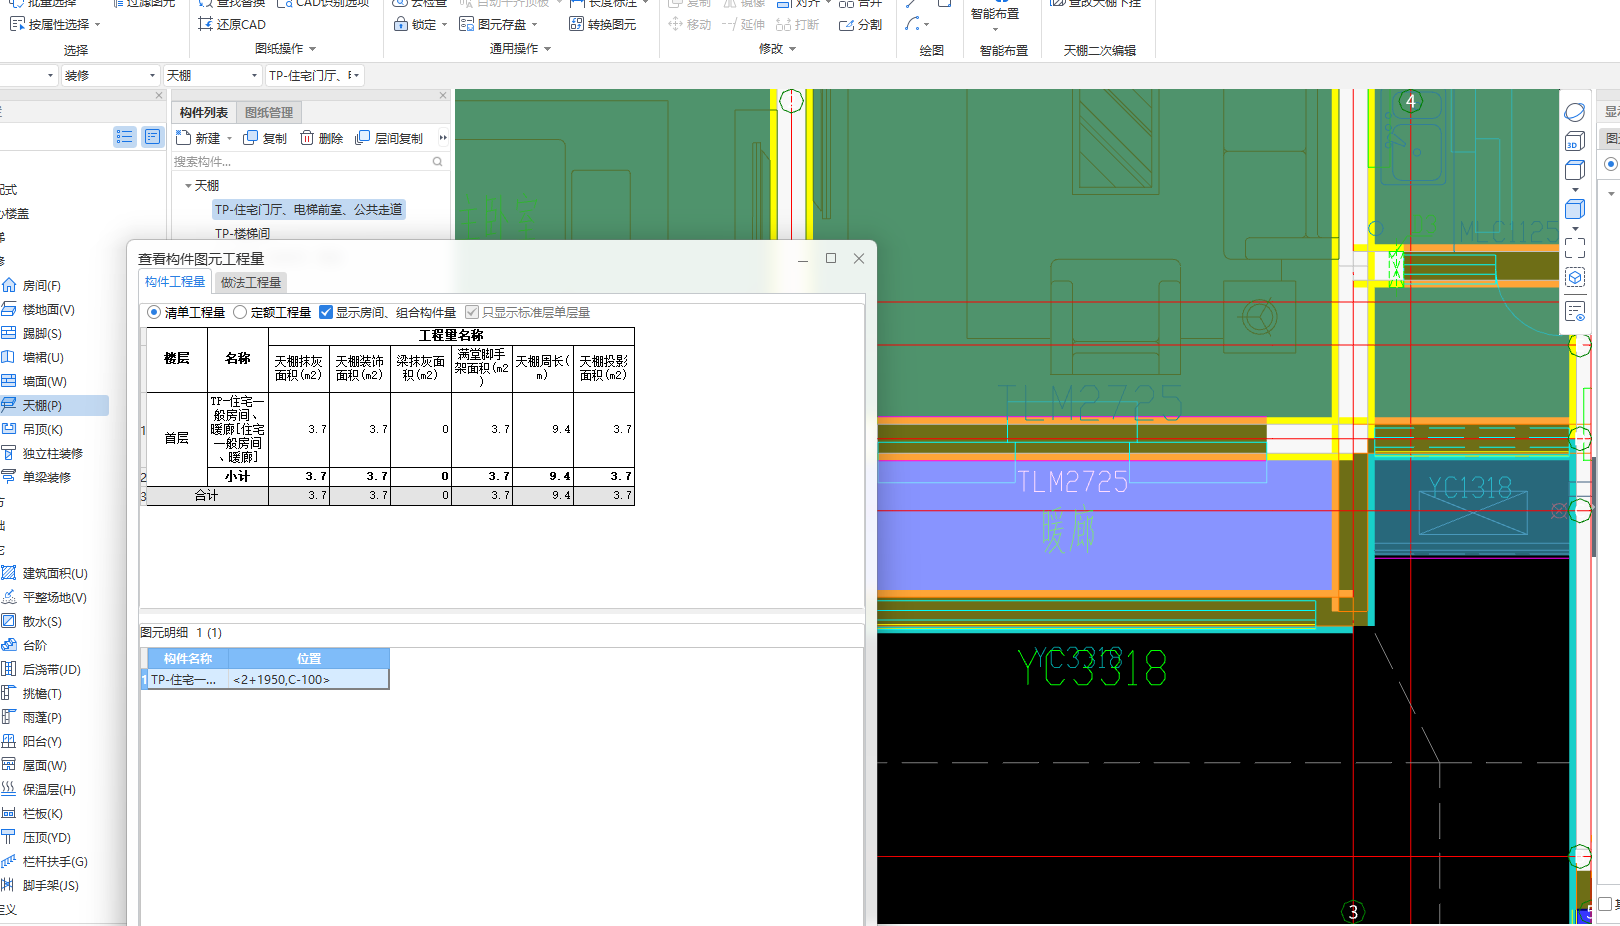Switch to the 做法工程量 tab

[x=251, y=283]
